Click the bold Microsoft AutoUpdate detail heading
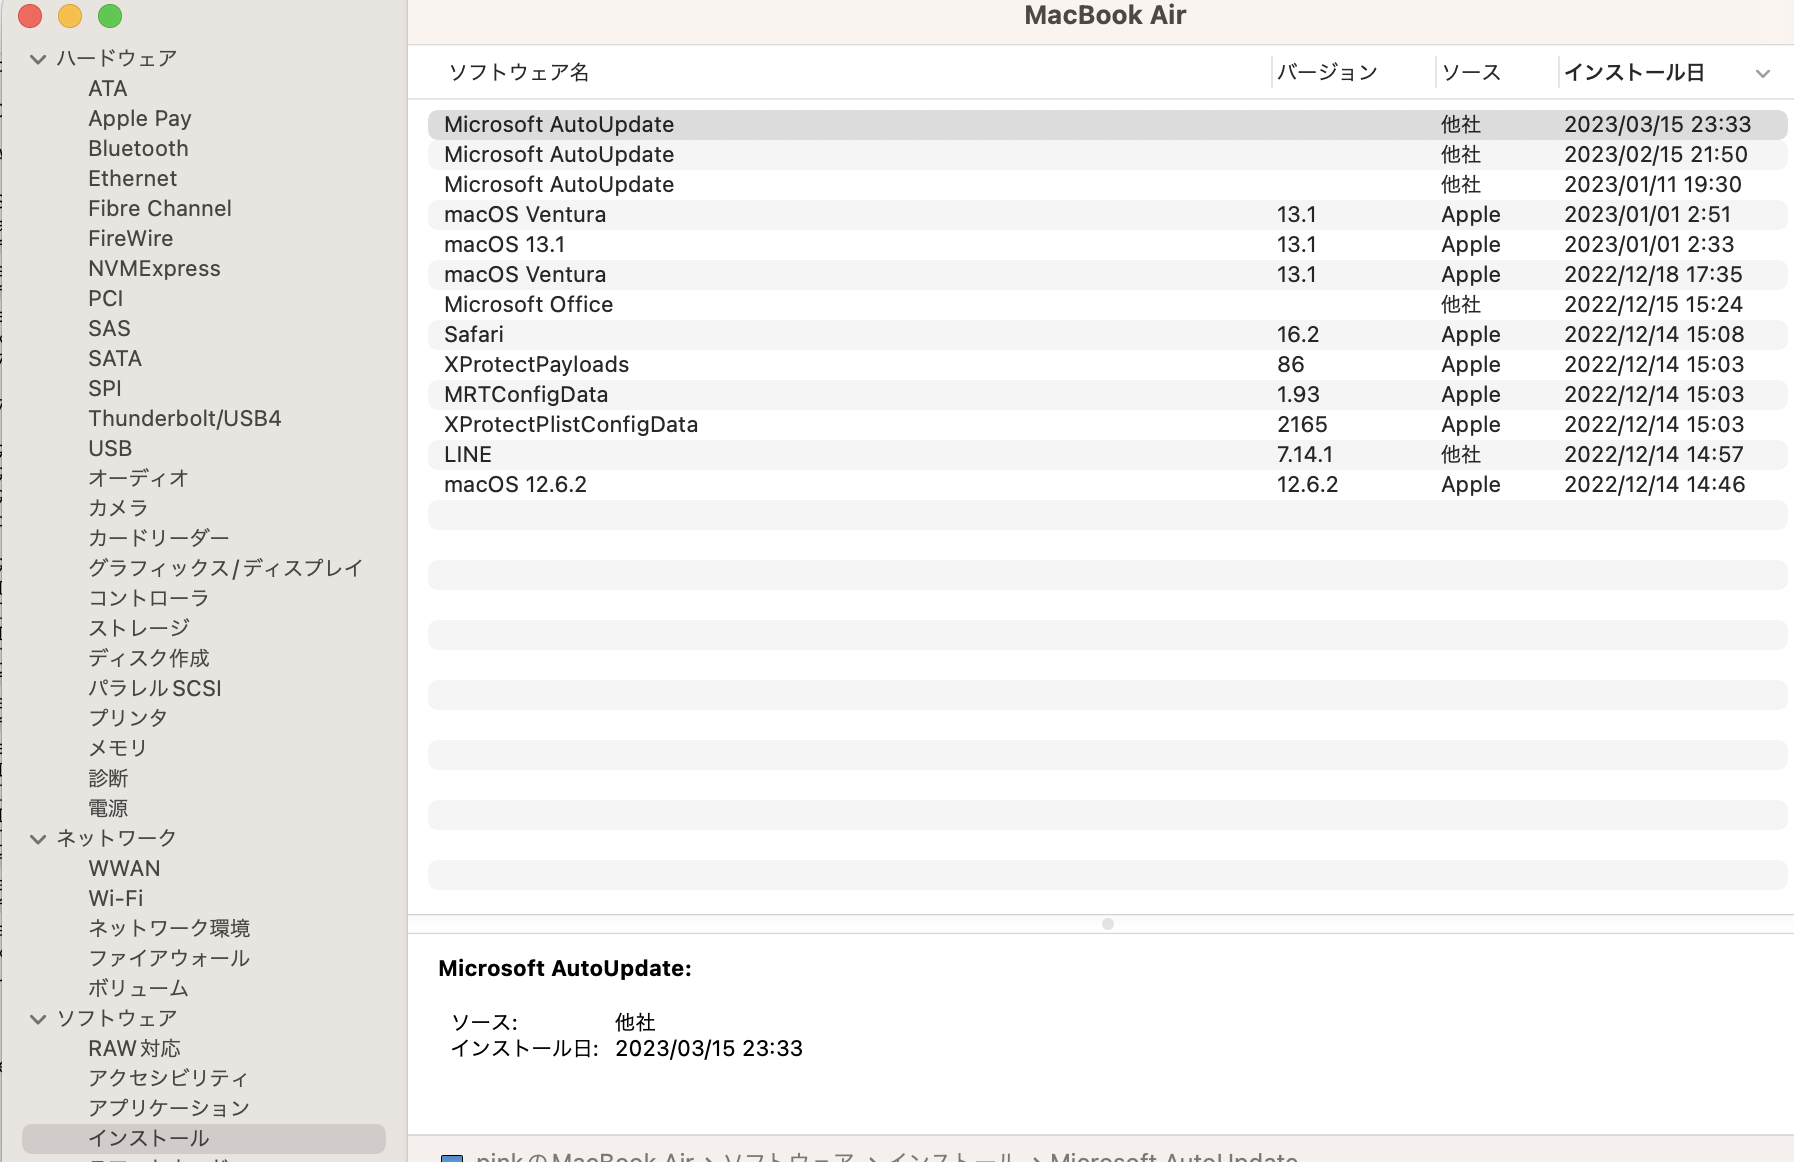The width and height of the screenshot is (1794, 1162). click(x=565, y=969)
